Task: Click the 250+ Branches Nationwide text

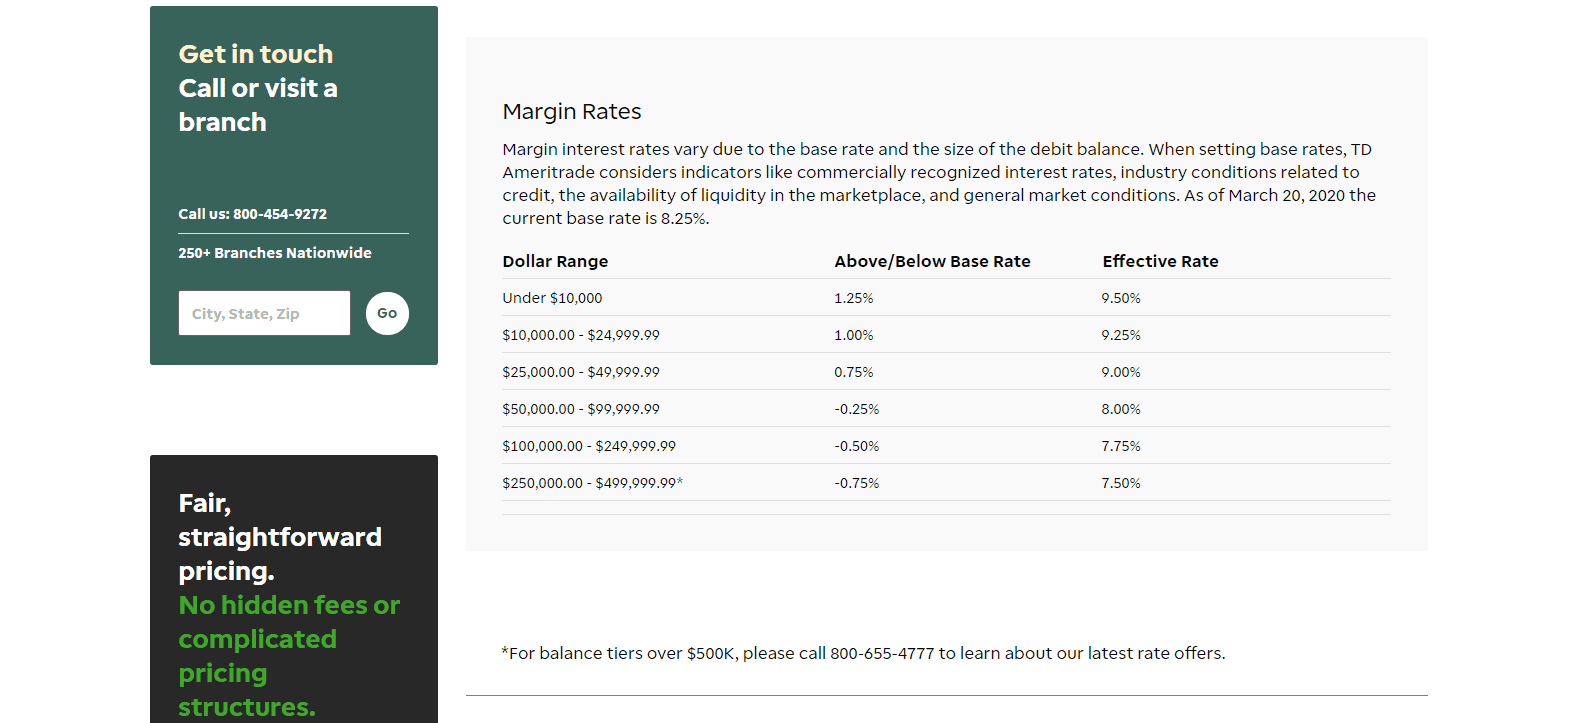Action: point(274,252)
